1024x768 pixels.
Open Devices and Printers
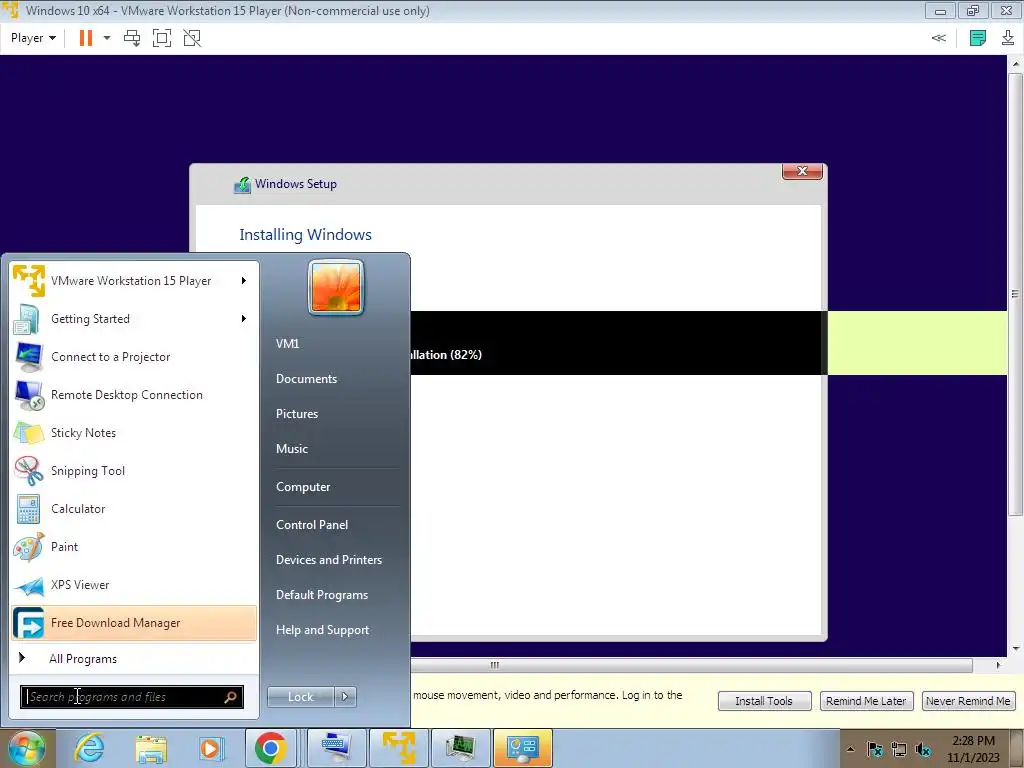[x=328, y=560]
